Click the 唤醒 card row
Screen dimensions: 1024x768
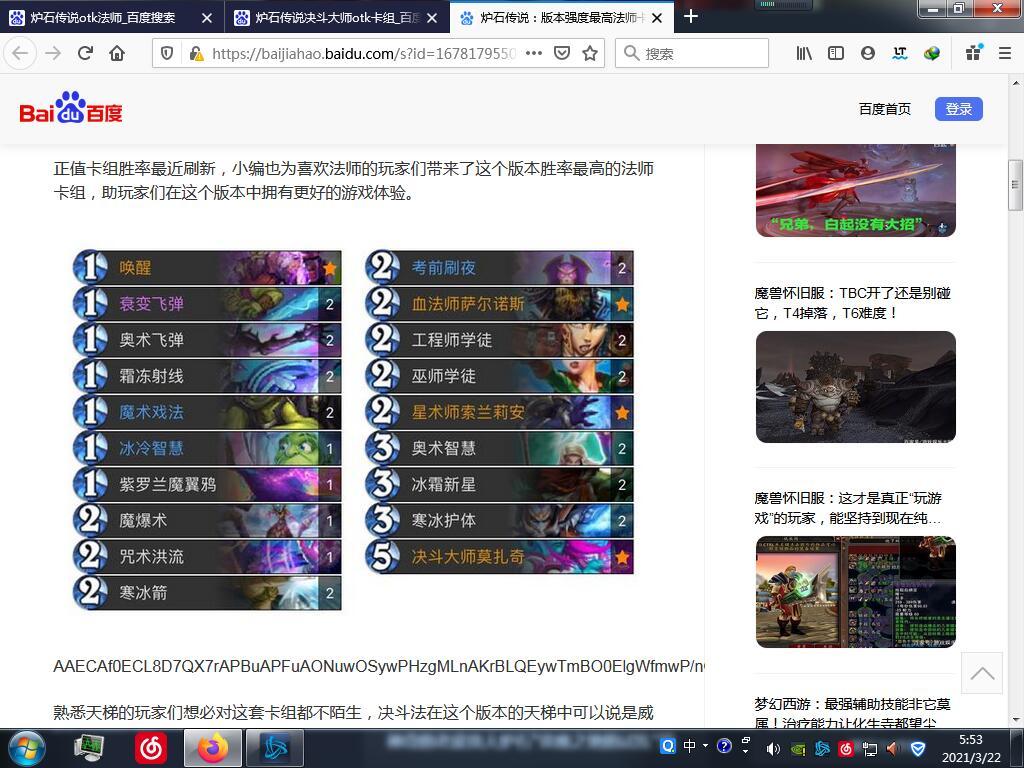coord(207,268)
